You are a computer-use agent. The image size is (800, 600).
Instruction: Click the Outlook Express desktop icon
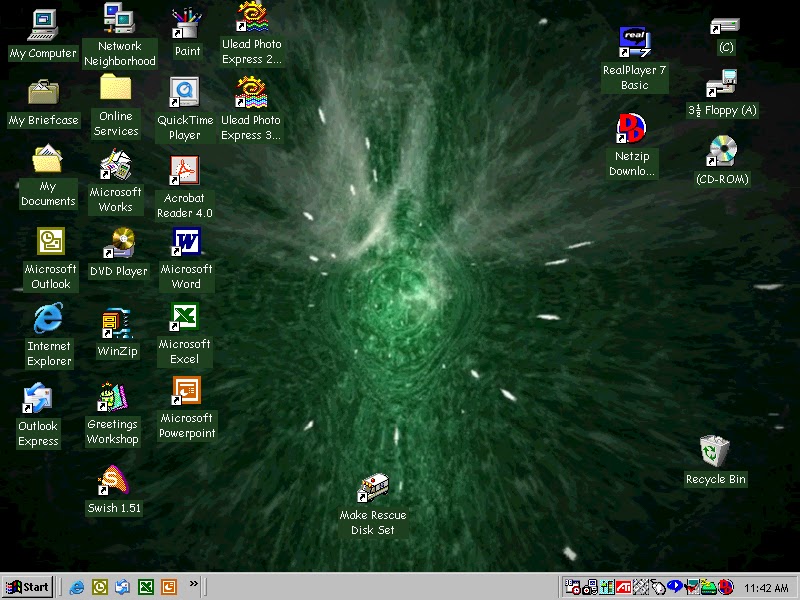click(x=38, y=415)
